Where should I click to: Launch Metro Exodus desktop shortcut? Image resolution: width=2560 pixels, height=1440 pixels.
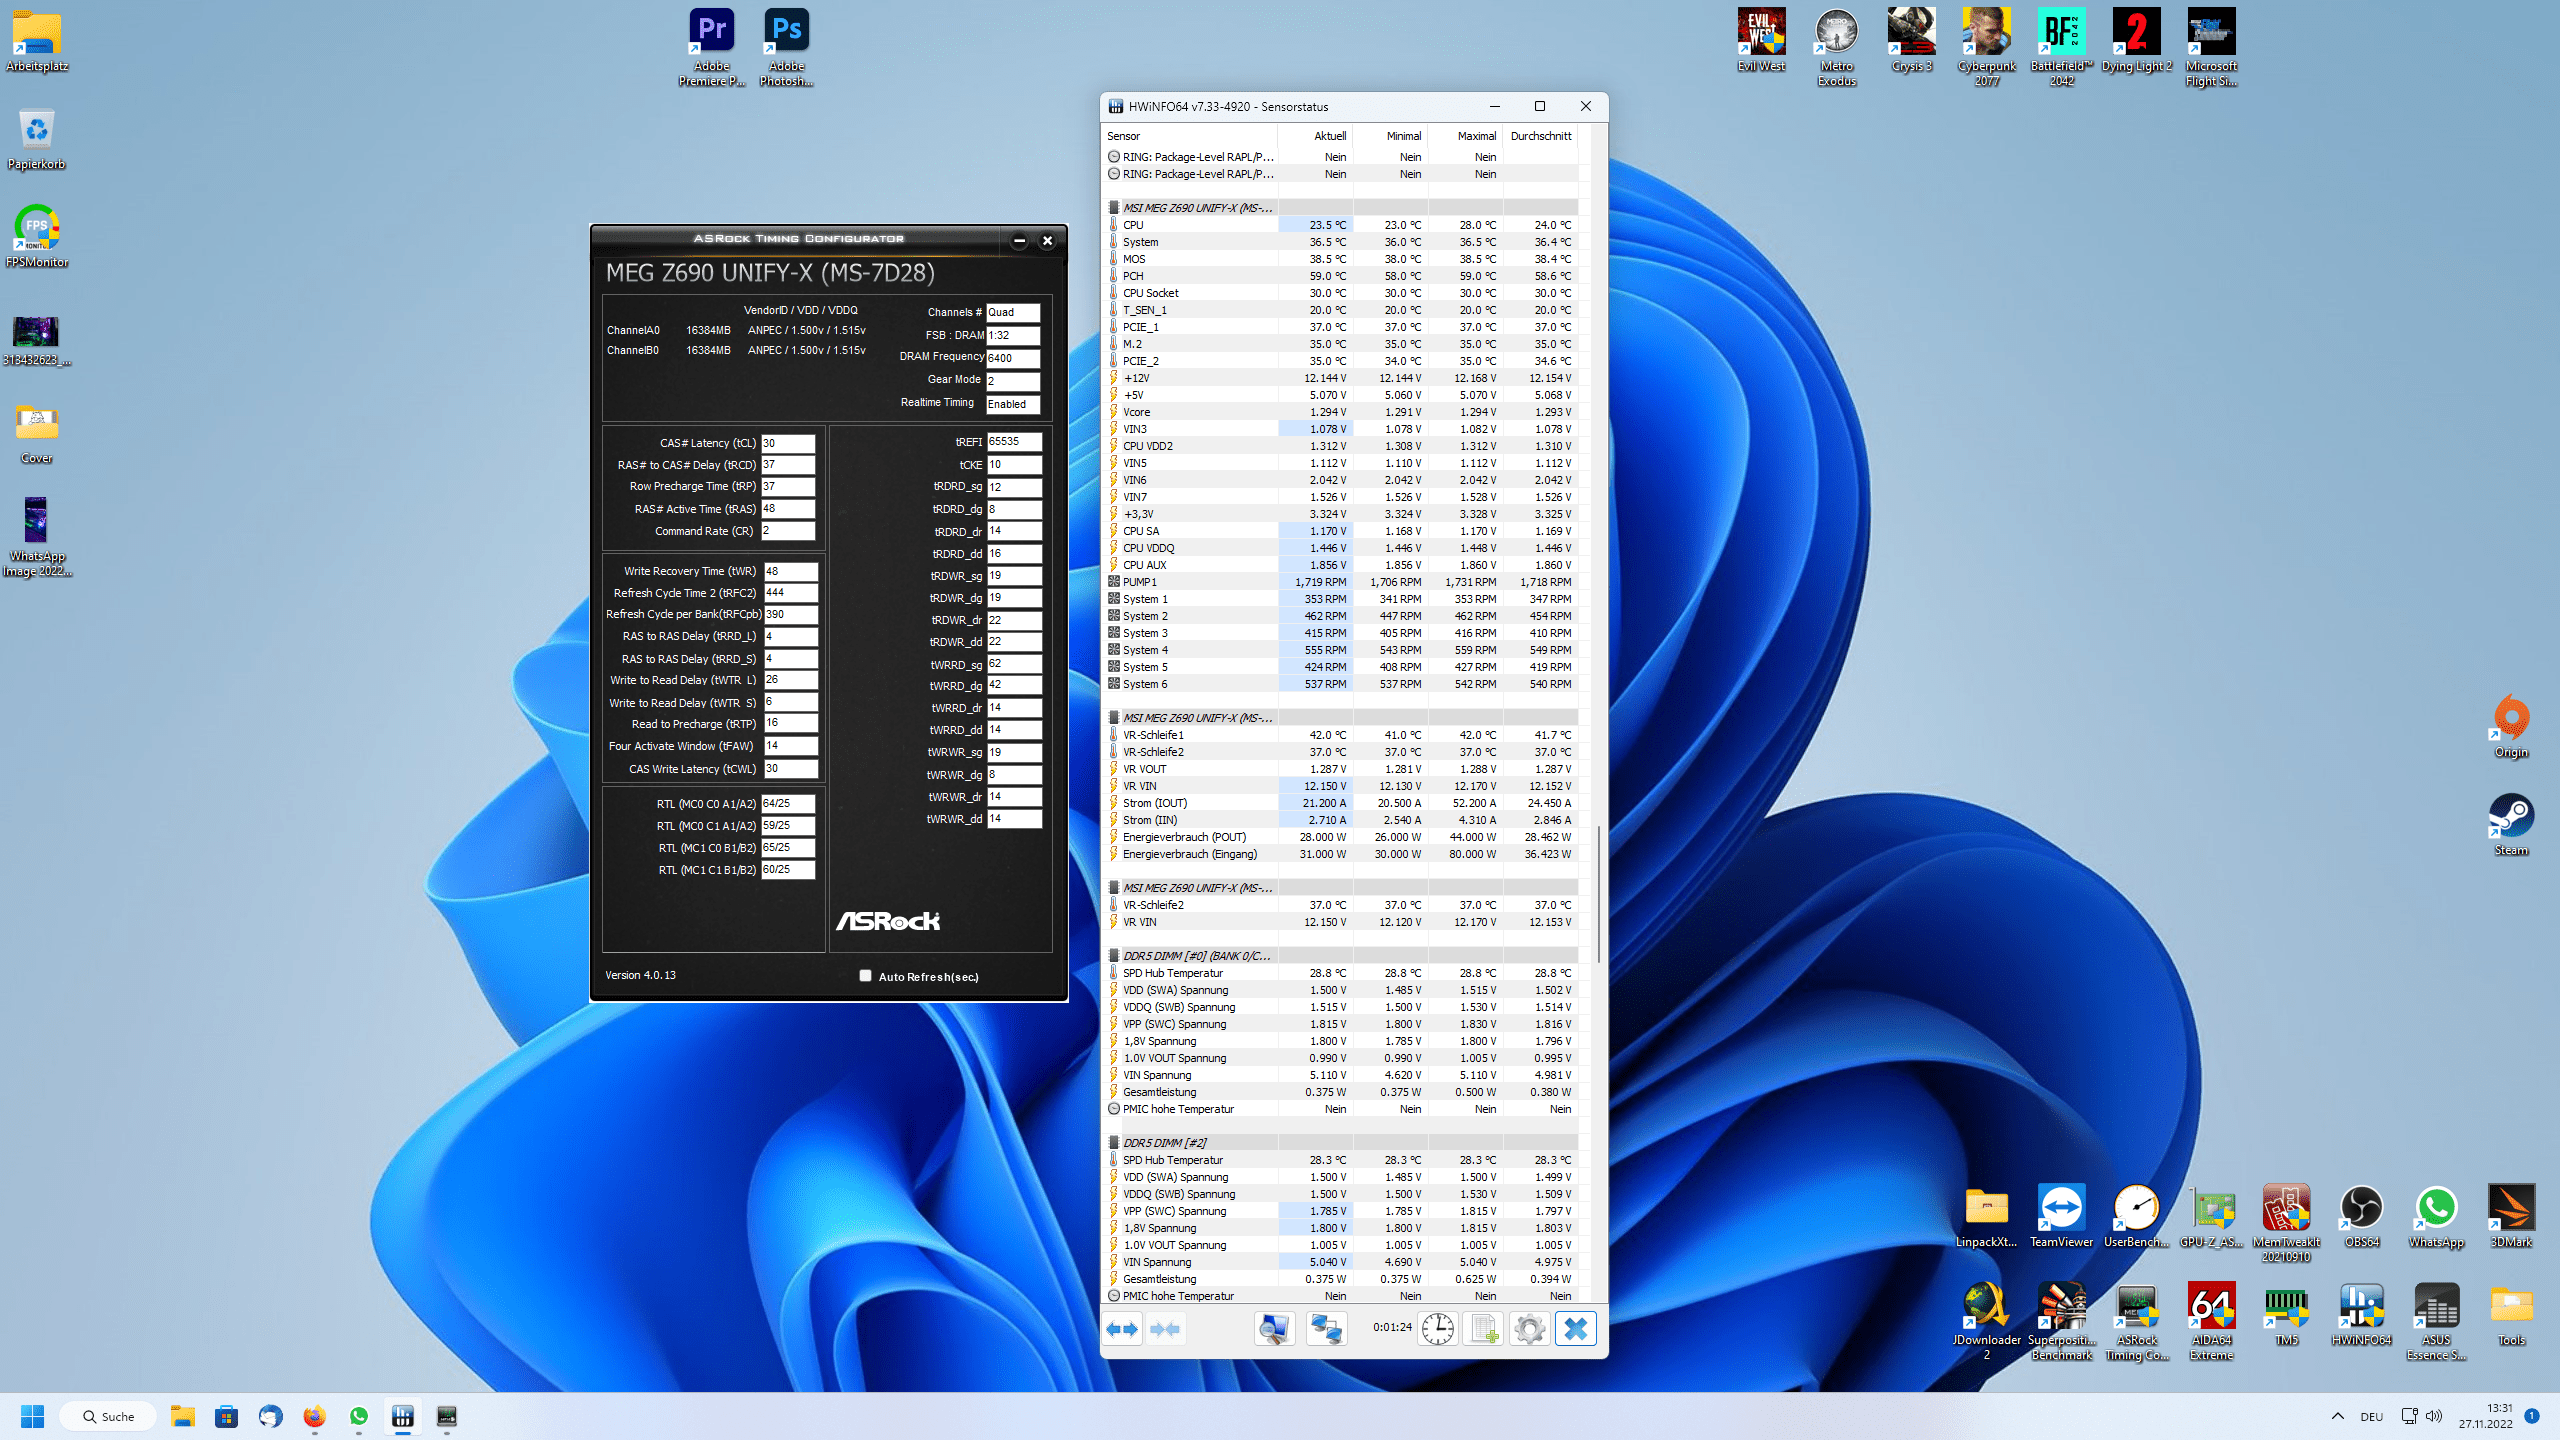(1837, 47)
